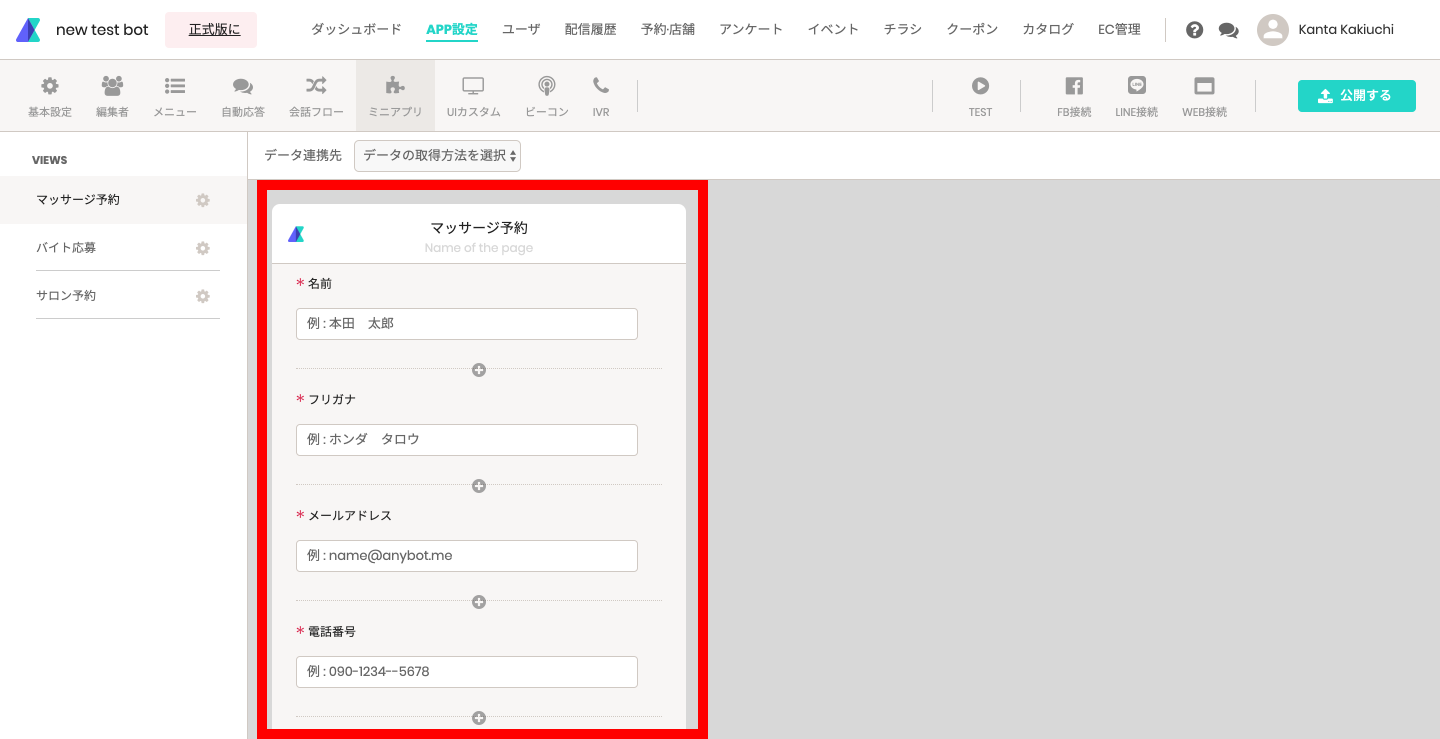Add field below フリガナ with plus icon
The width and height of the screenshot is (1440, 739).
479,486
